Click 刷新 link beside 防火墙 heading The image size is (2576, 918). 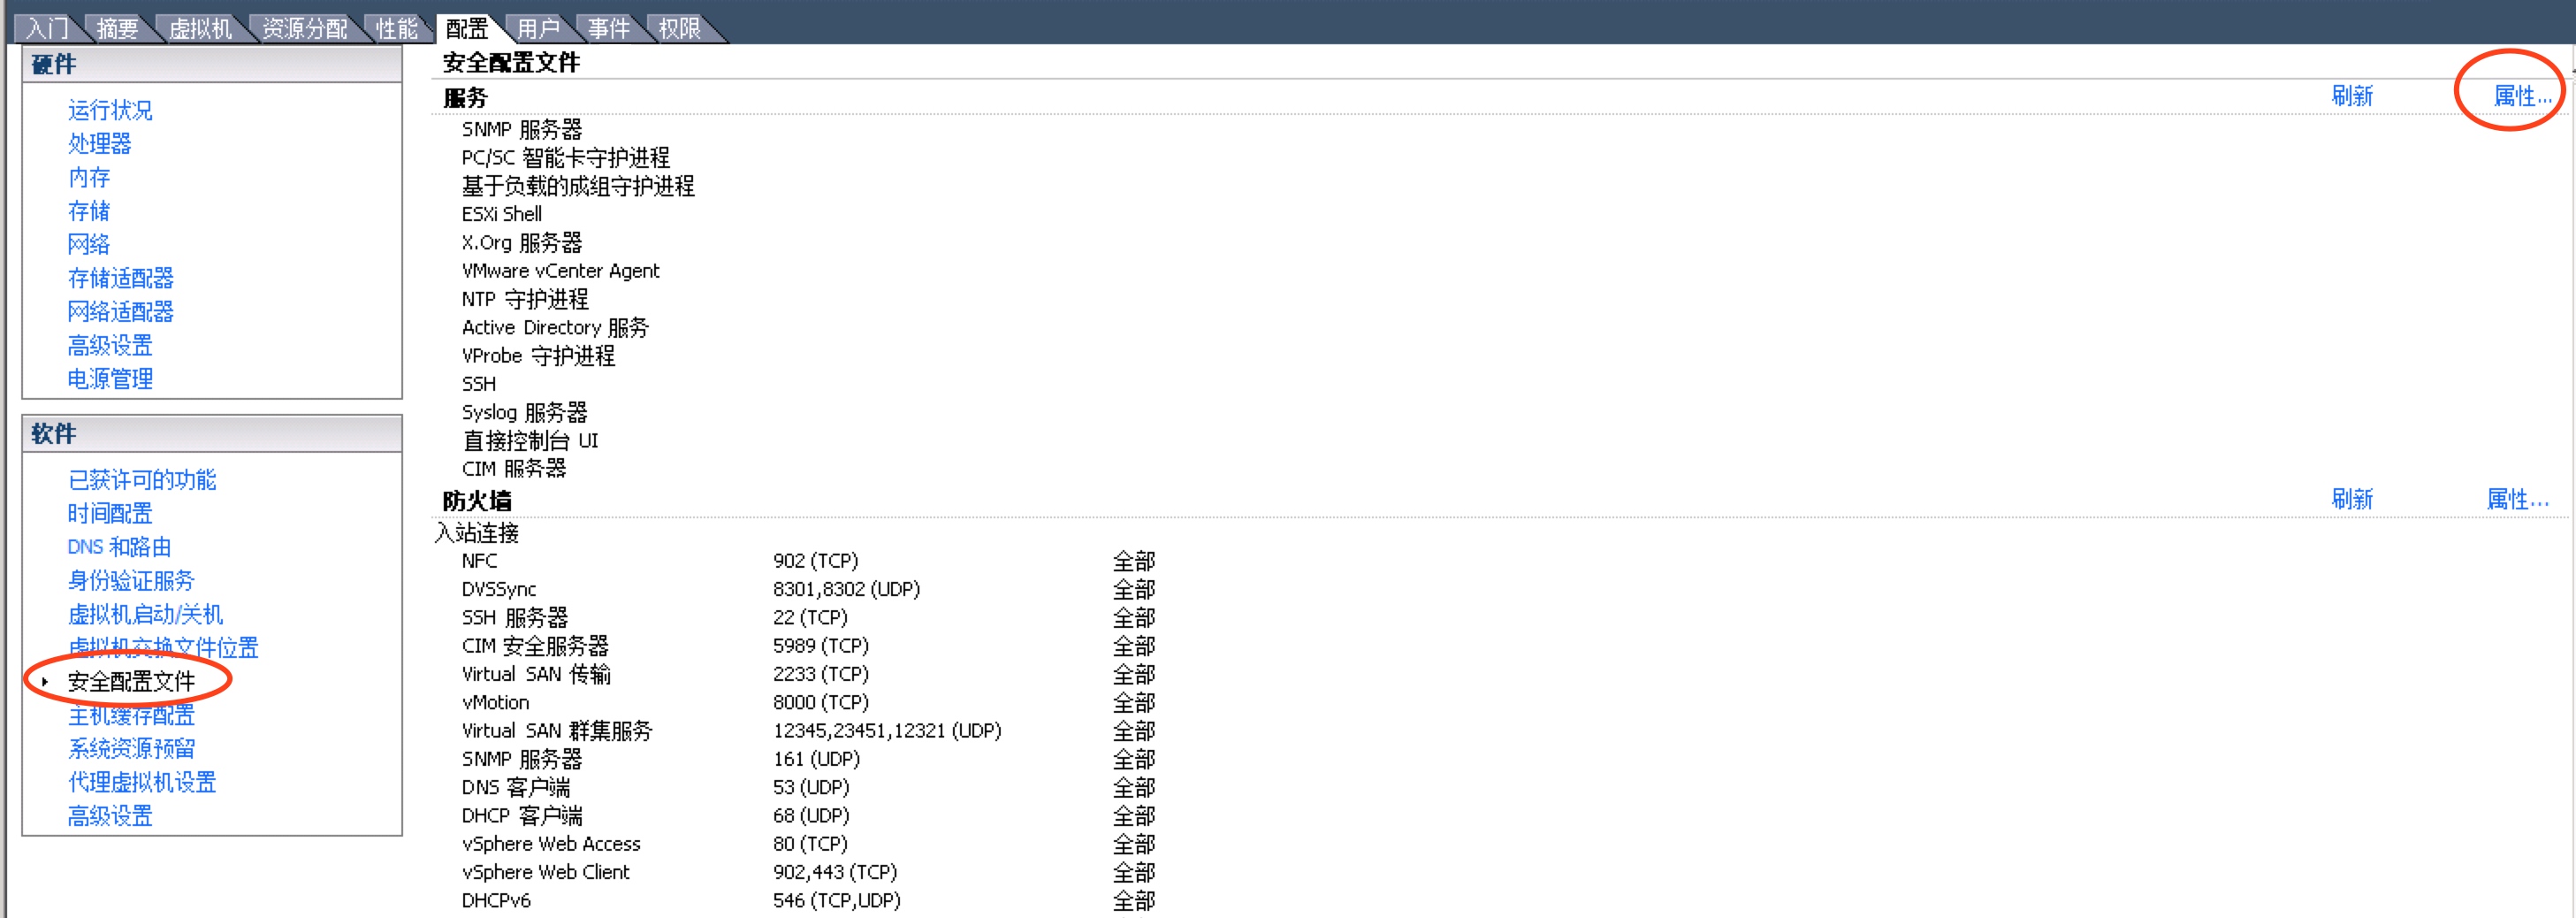coord(2352,499)
